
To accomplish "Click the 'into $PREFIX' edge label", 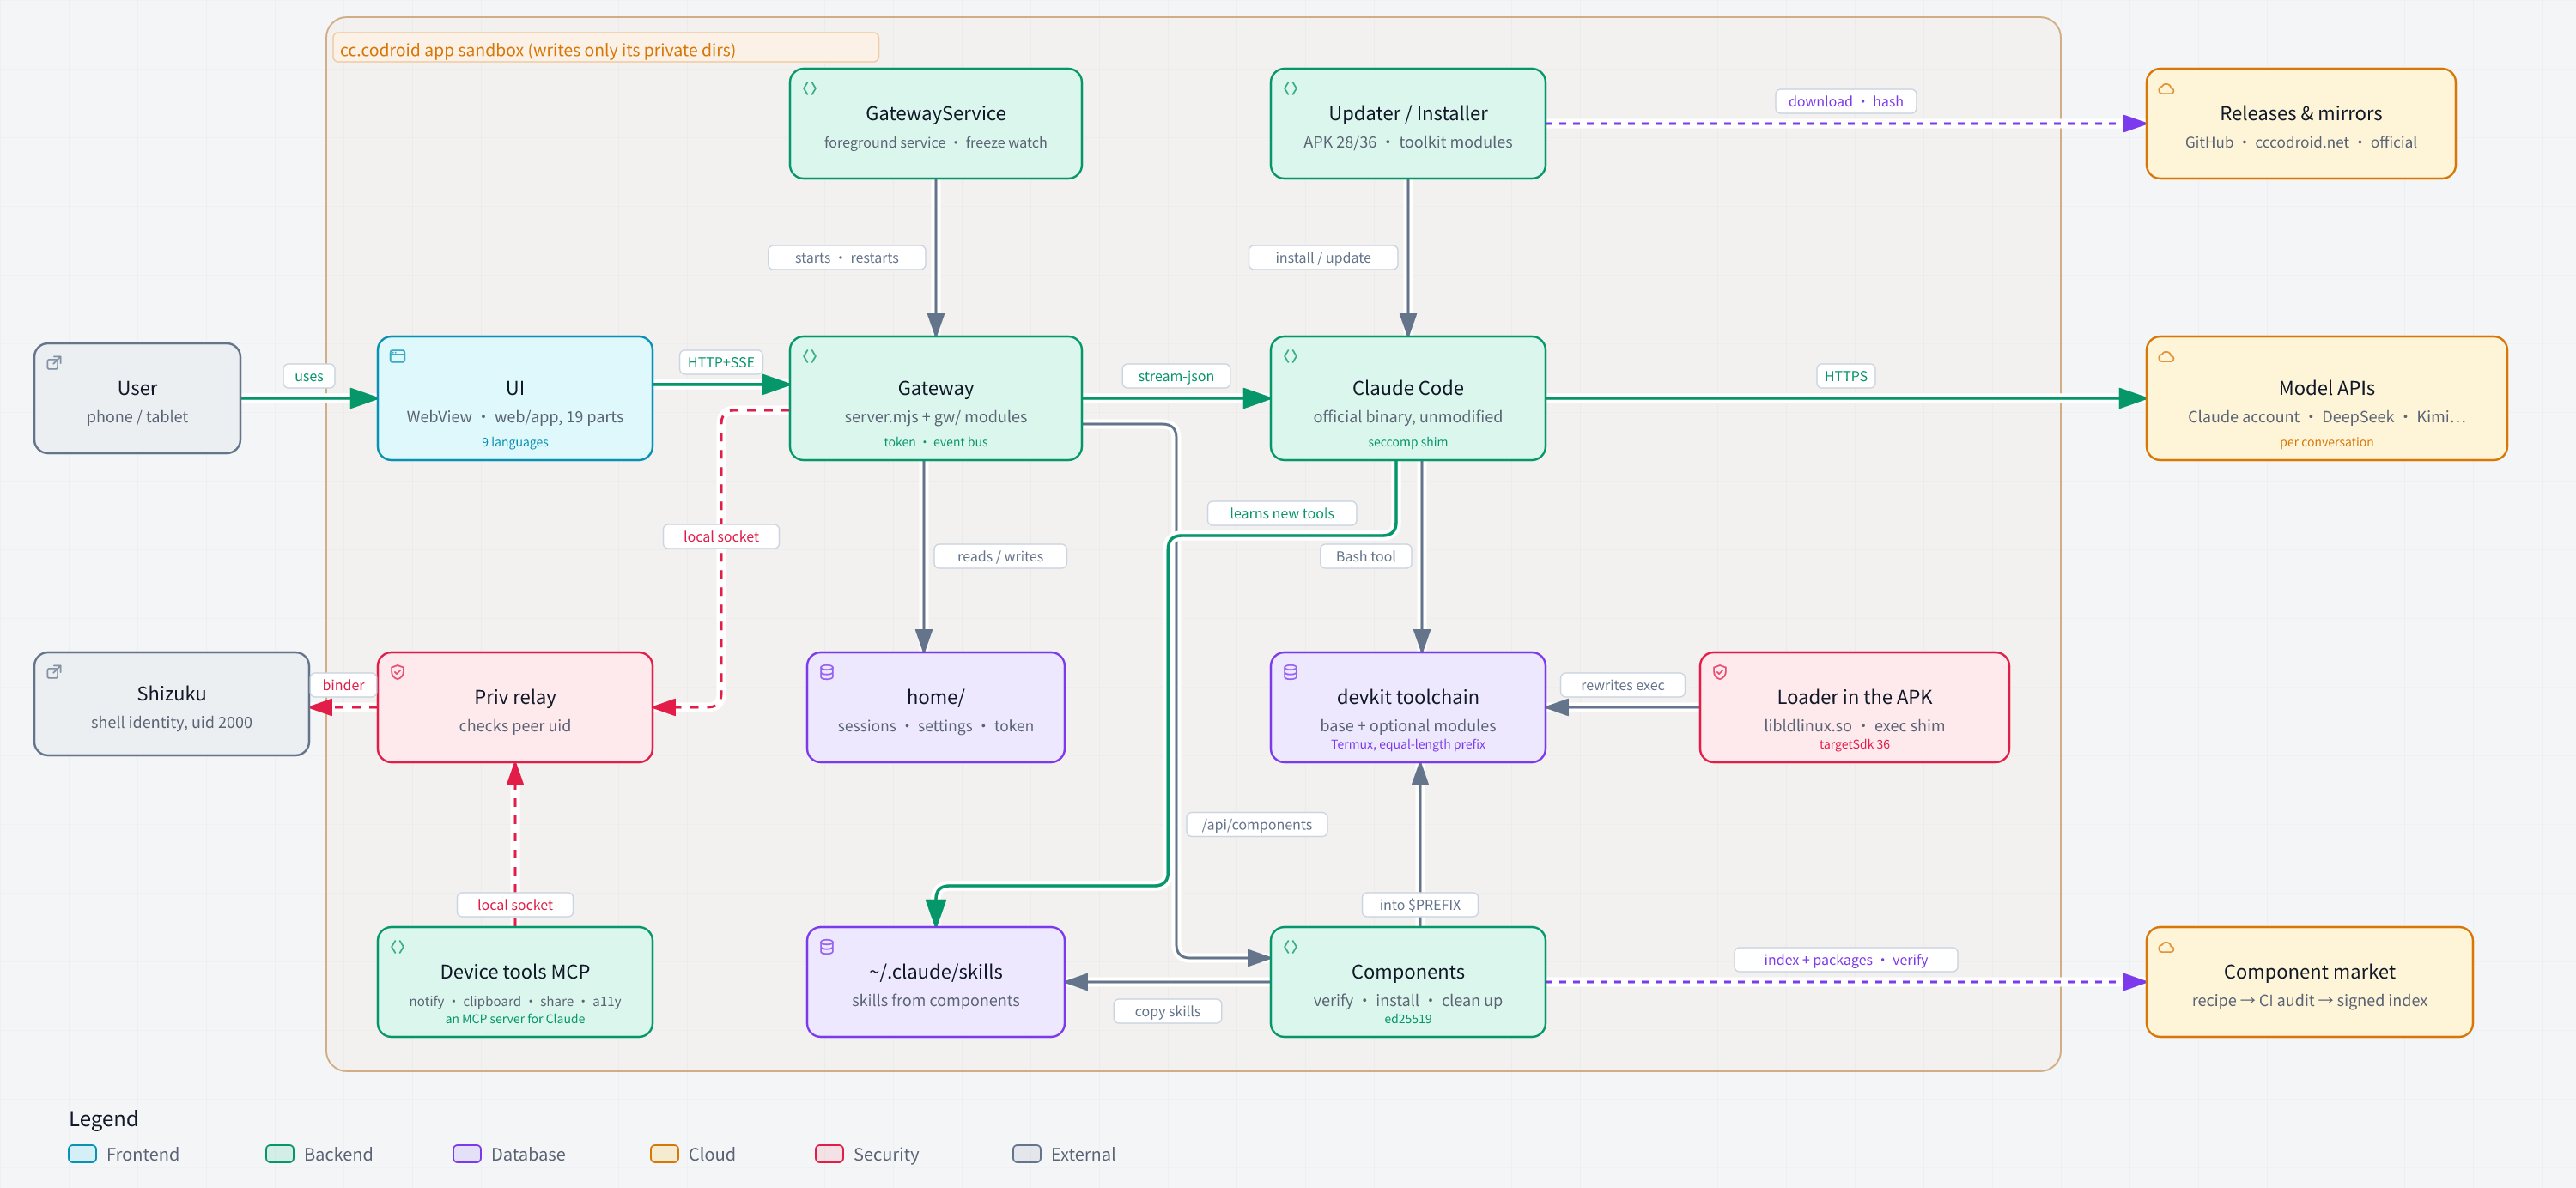I will [x=1420, y=904].
